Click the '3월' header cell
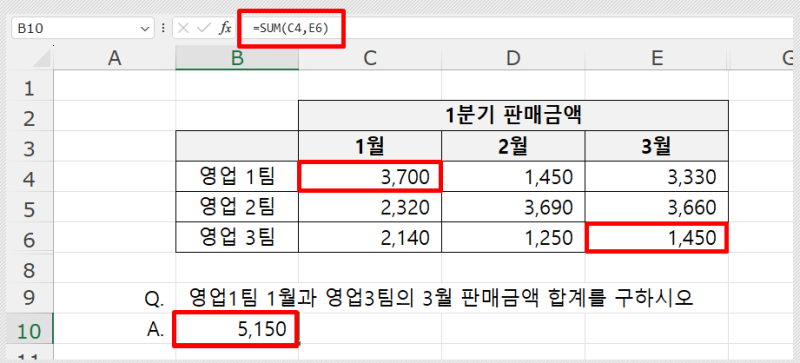Screen dimensions: 800x363 point(657,146)
